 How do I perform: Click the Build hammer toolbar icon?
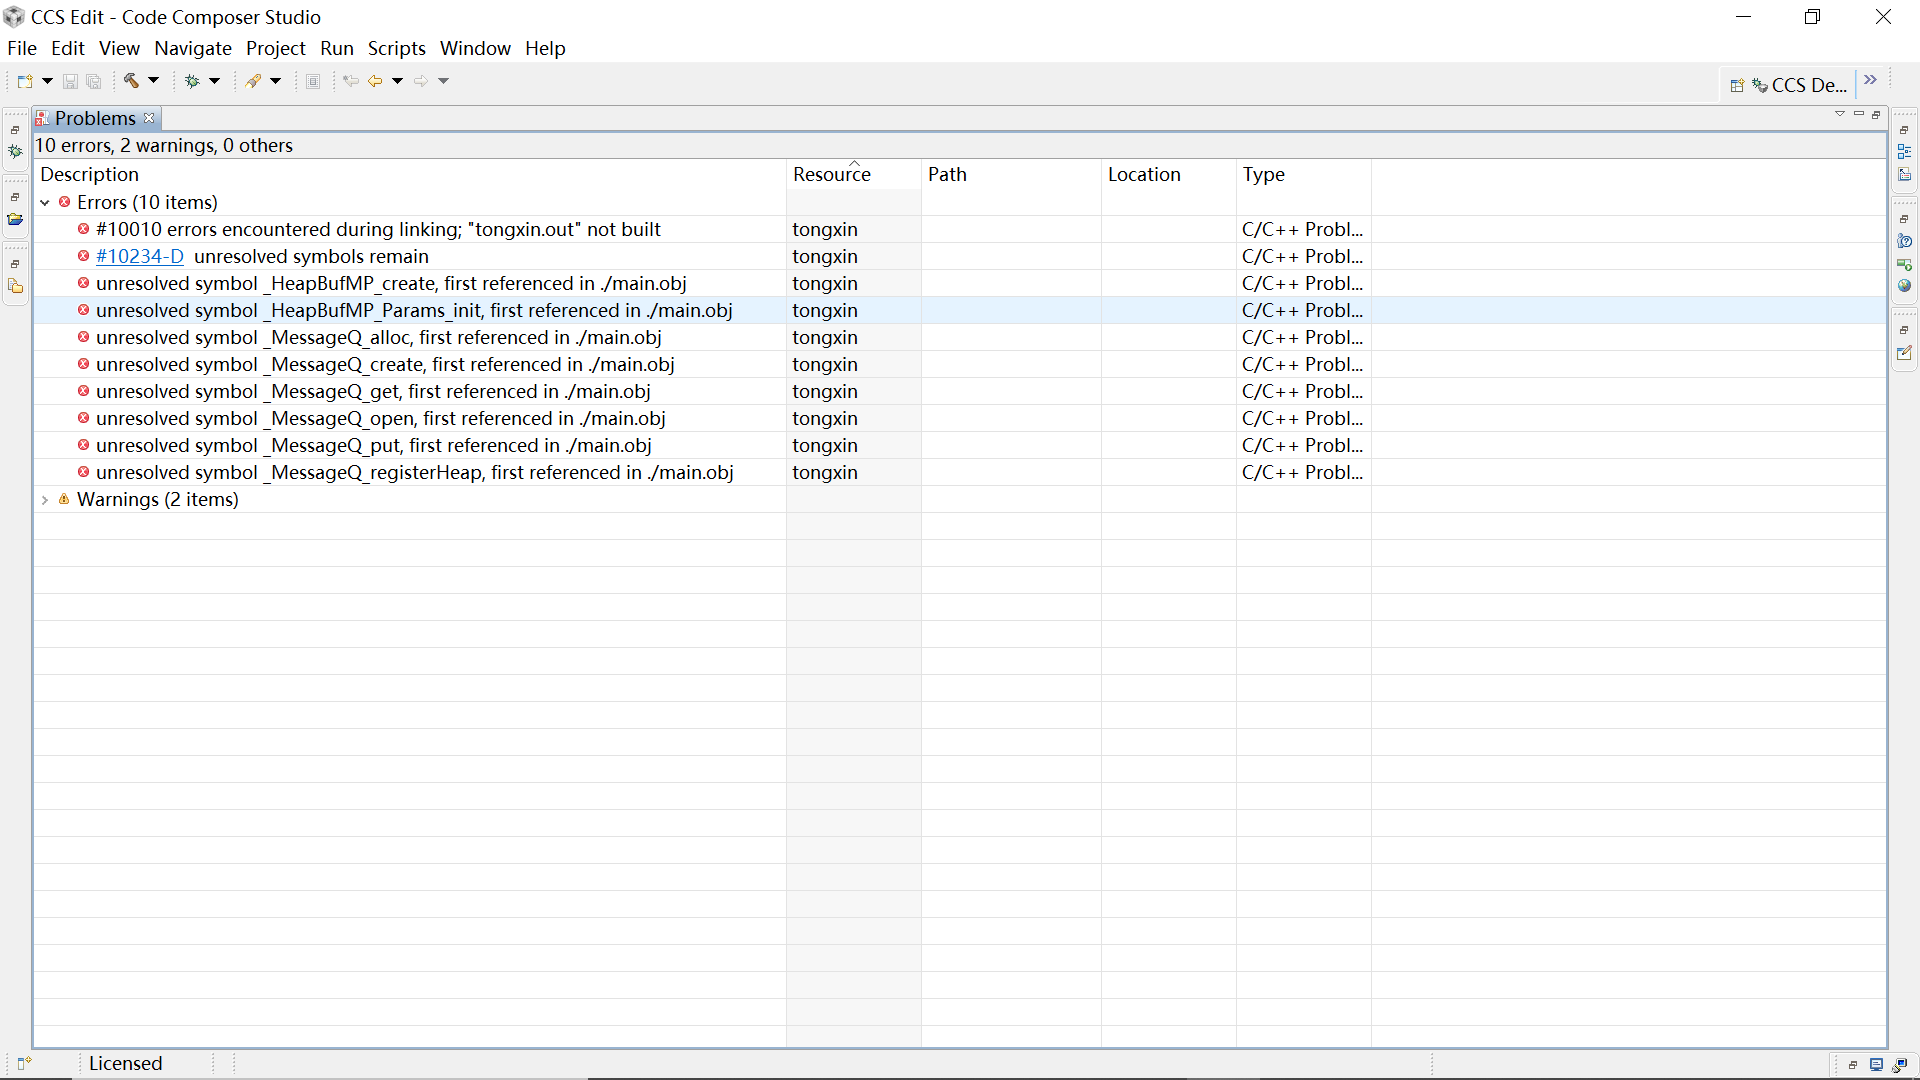[x=131, y=81]
